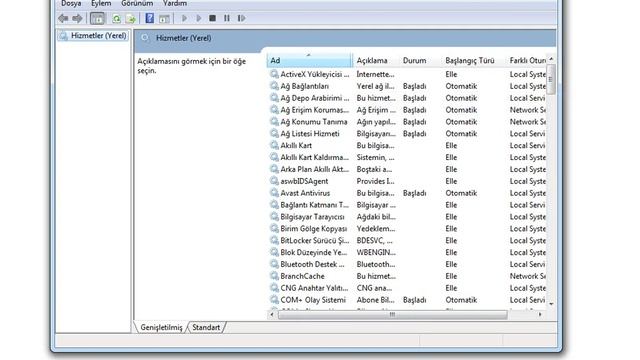Open the Yardım menu

175,3
